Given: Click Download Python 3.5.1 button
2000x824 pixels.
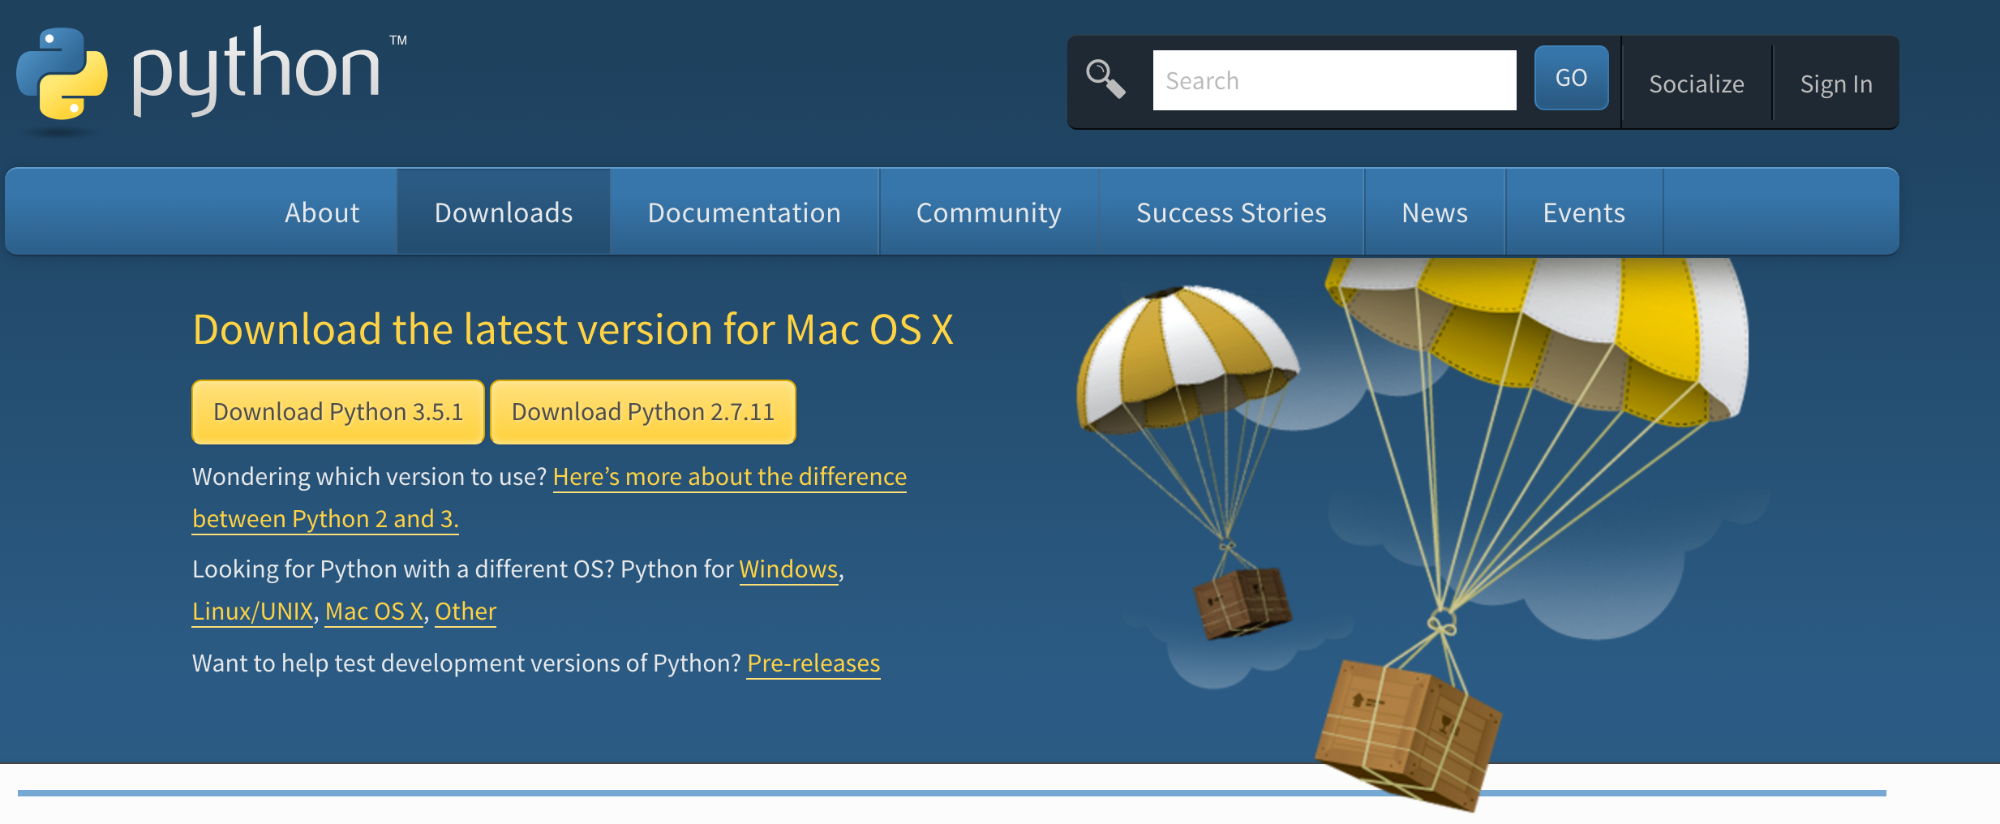Looking at the screenshot, I should coord(338,412).
